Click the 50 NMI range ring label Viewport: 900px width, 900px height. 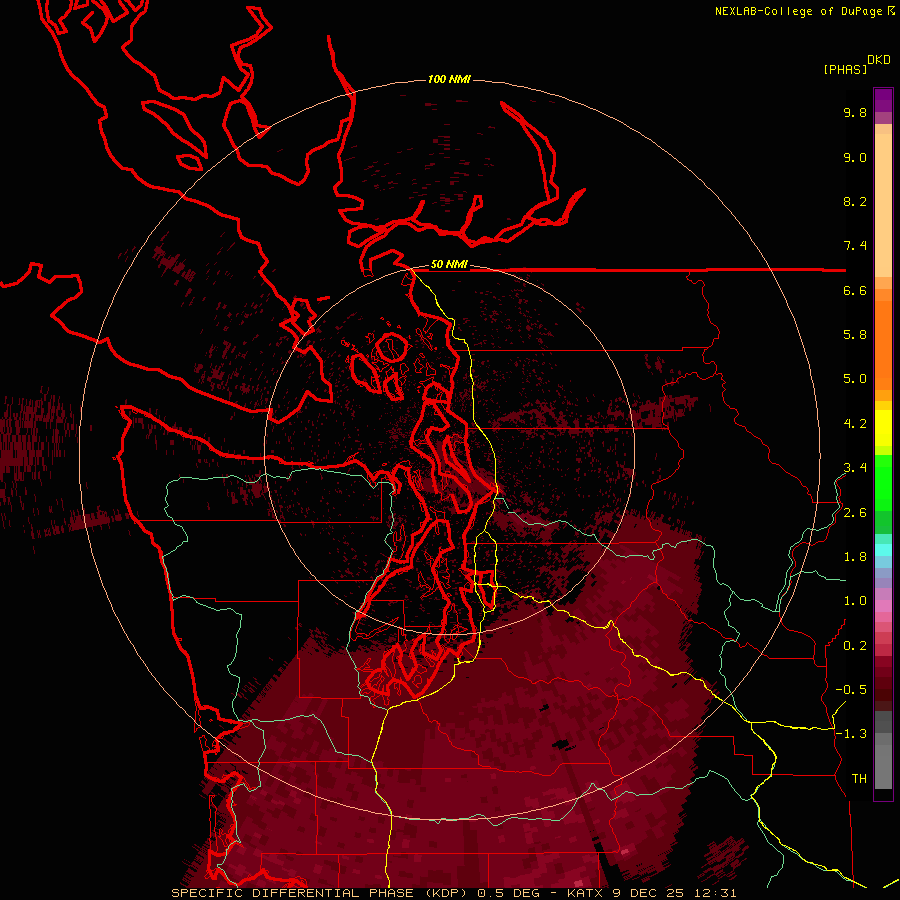click(x=449, y=265)
